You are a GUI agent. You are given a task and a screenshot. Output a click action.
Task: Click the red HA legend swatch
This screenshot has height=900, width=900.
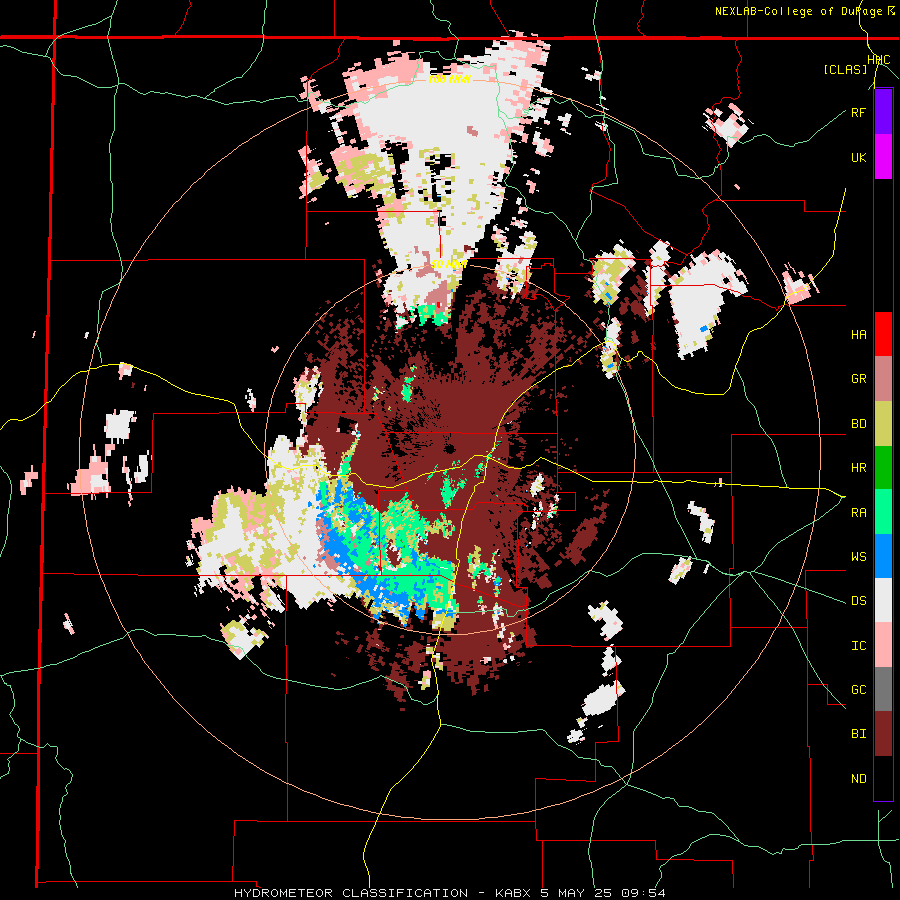pyautogui.click(x=883, y=334)
